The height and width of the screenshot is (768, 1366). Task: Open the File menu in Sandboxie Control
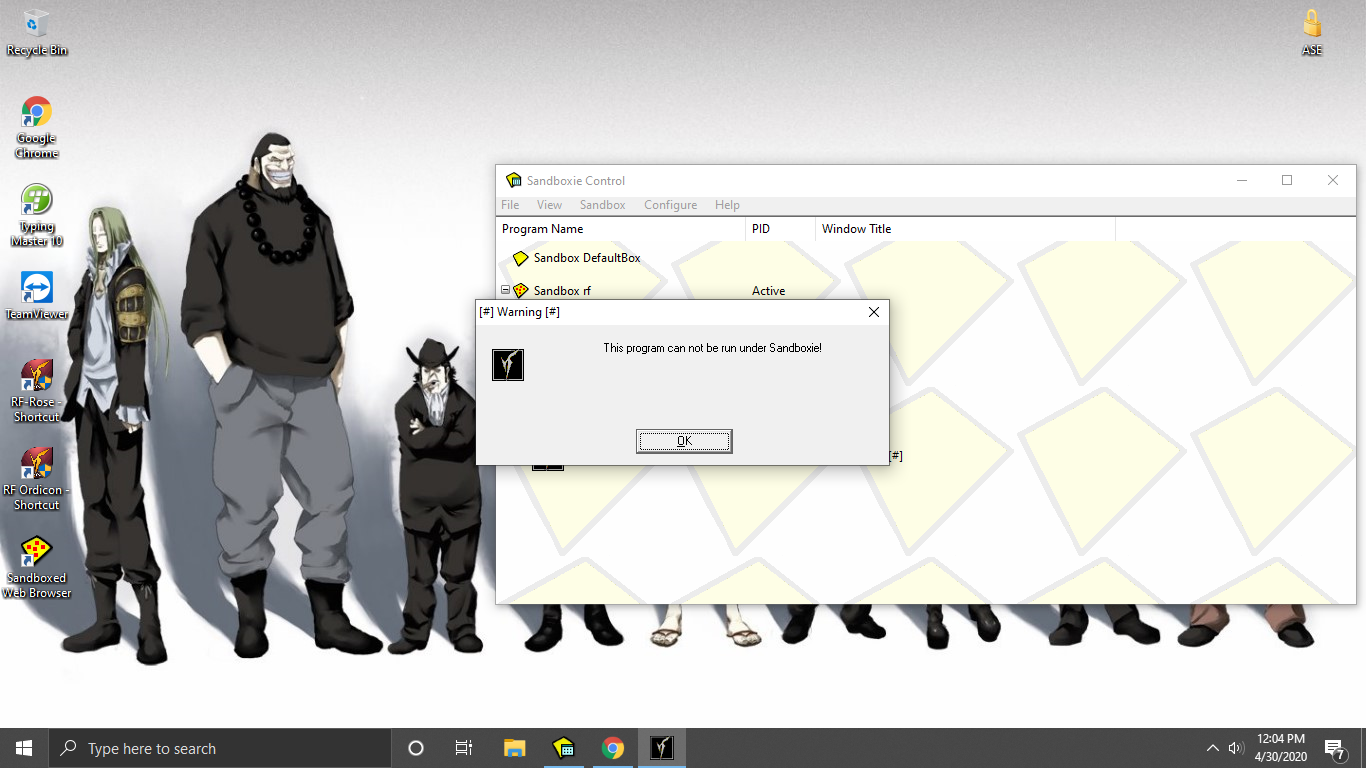click(x=510, y=205)
